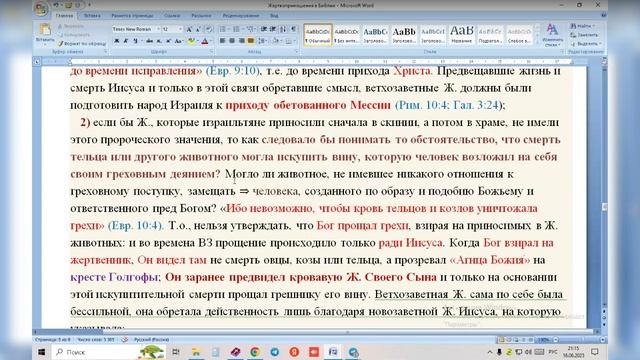Toggle Superscript formatting
Viewport: 640px width, 360px height.
(x=168, y=41)
